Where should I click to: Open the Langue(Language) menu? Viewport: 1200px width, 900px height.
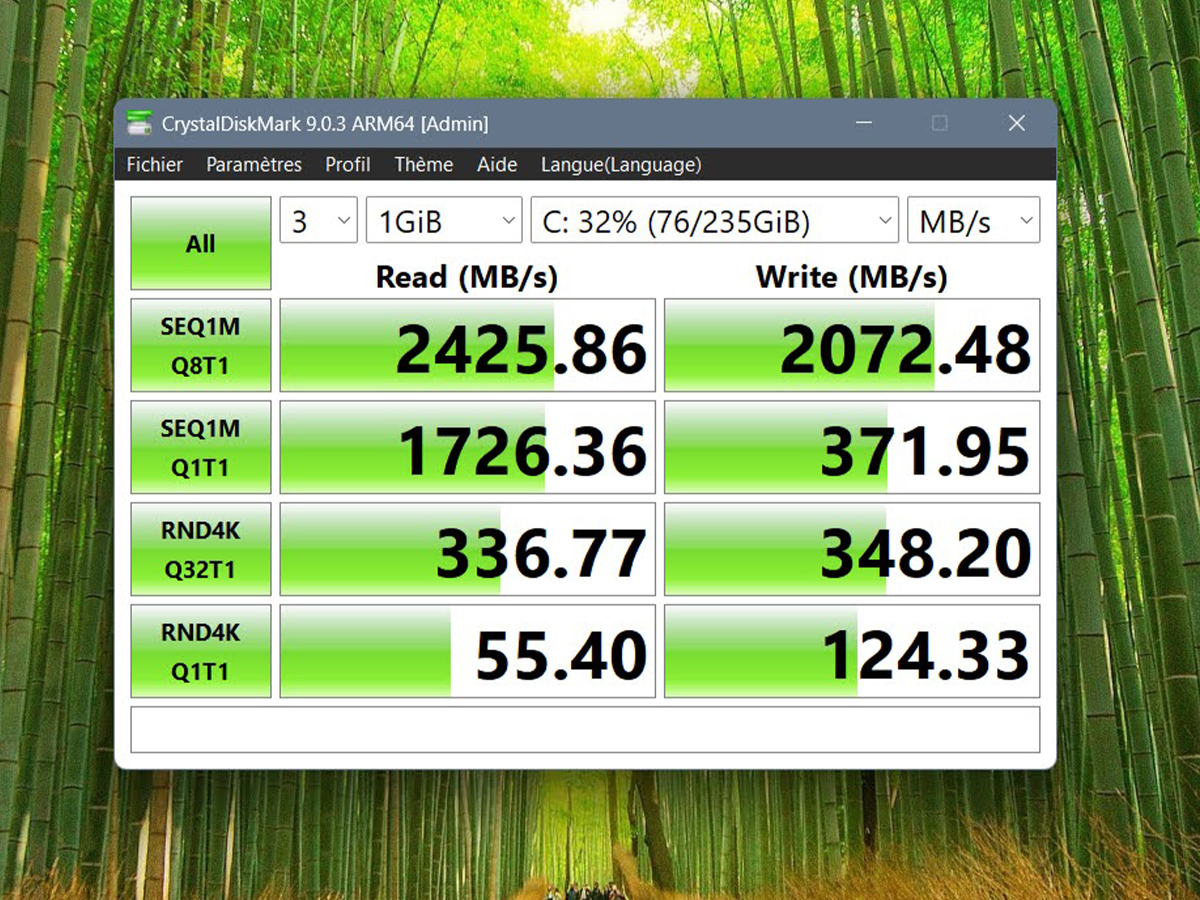[x=621, y=165]
